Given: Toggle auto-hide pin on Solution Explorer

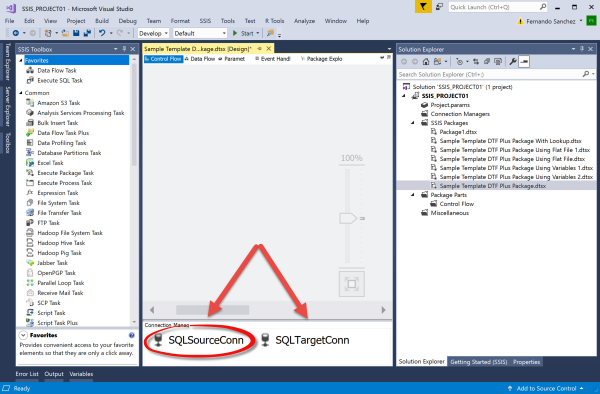Looking at the screenshot, I should coord(582,49).
